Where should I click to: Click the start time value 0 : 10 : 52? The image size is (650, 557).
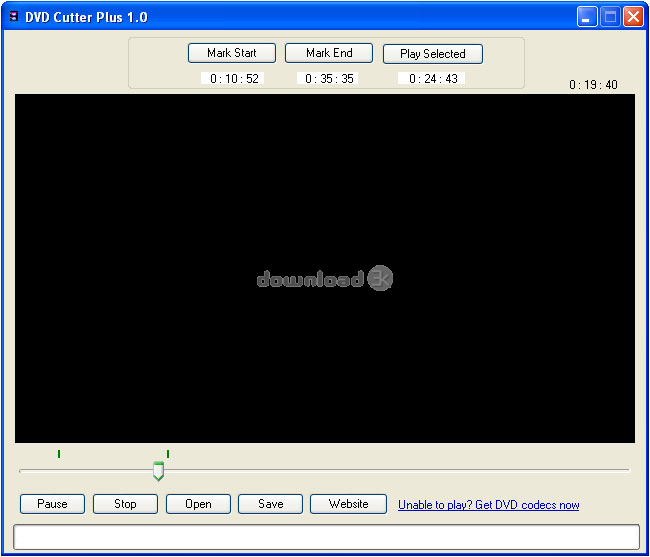(x=234, y=79)
